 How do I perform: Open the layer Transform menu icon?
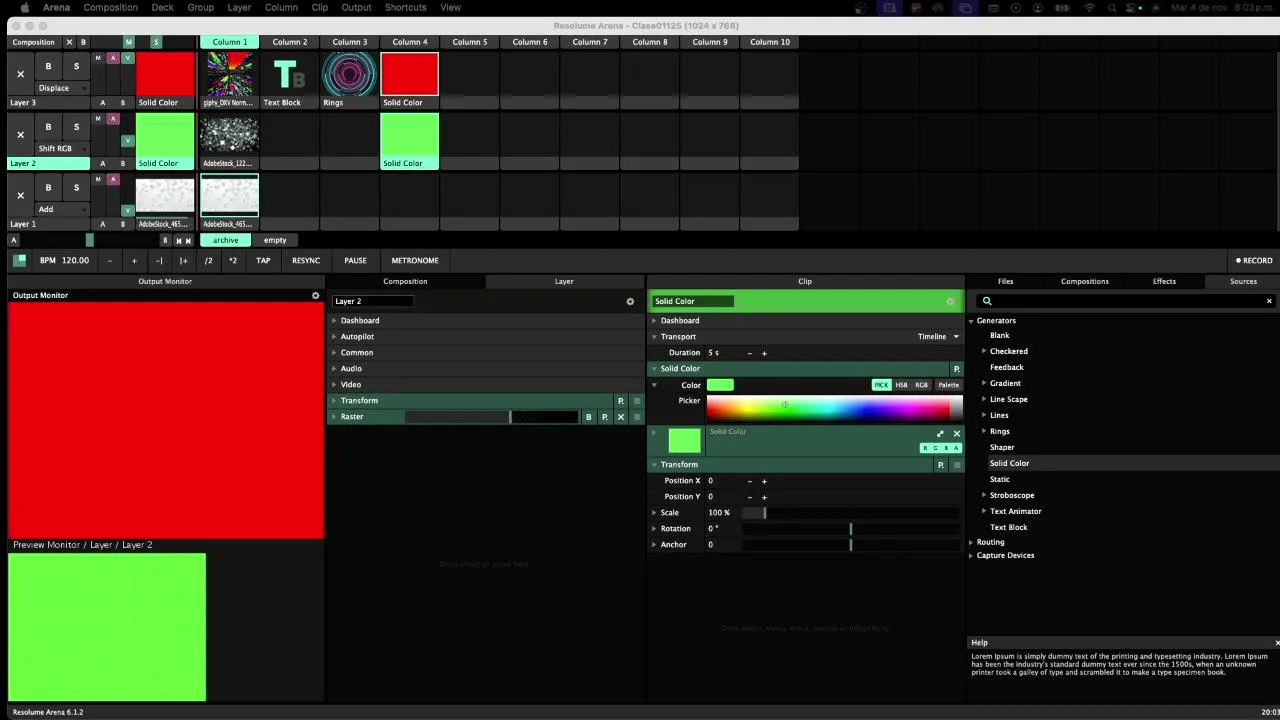coord(636,401)
